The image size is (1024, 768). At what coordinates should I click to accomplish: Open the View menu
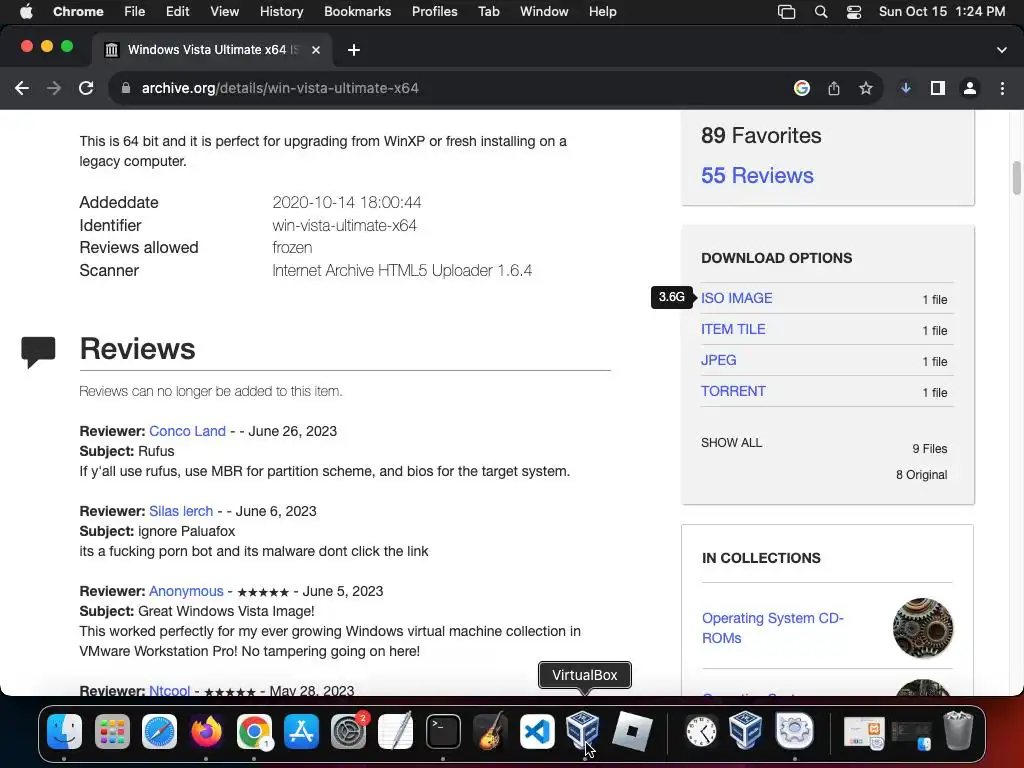point(224,12)
